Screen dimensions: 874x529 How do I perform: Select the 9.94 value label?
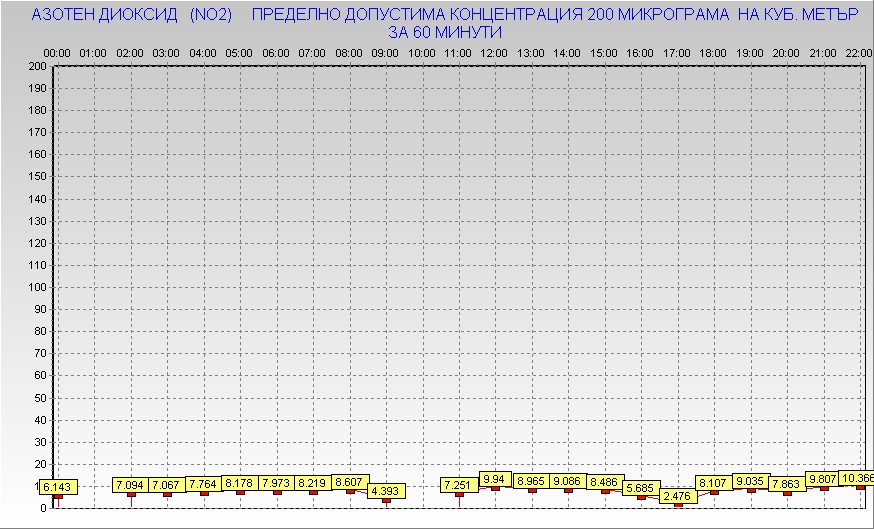[495, 479]
